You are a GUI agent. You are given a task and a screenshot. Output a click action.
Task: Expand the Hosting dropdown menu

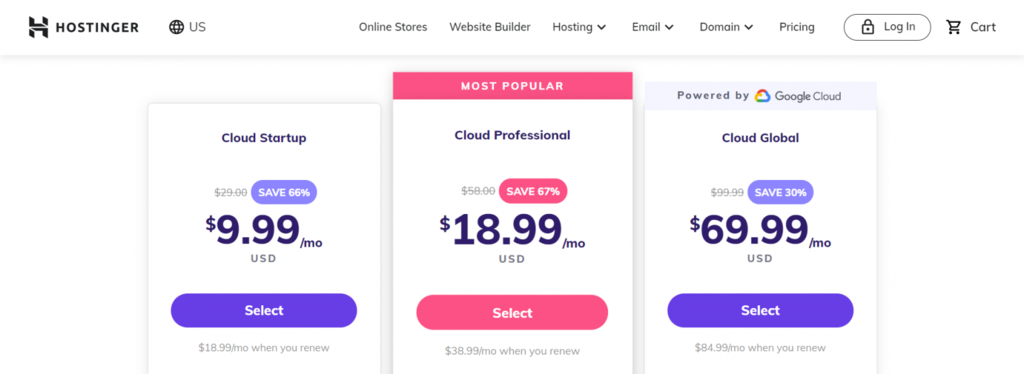click(579, 27)
